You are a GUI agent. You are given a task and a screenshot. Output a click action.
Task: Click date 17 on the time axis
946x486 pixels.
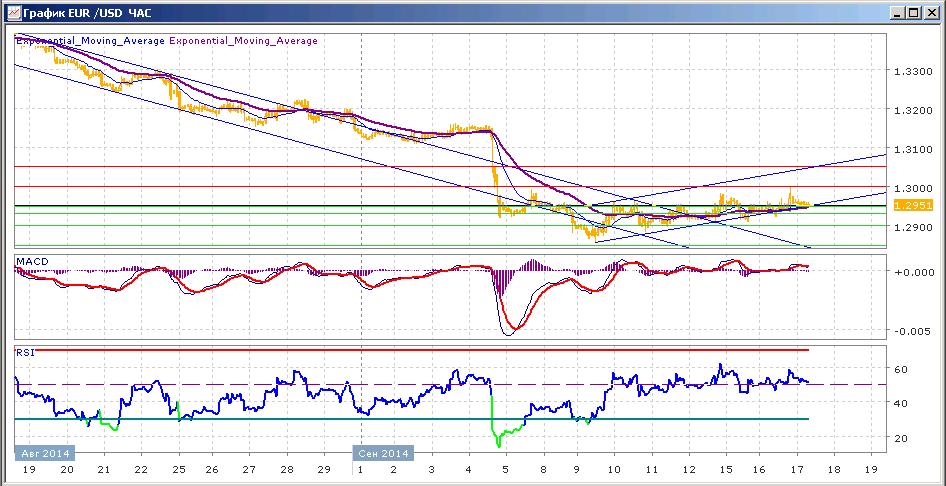pos(797,469)
